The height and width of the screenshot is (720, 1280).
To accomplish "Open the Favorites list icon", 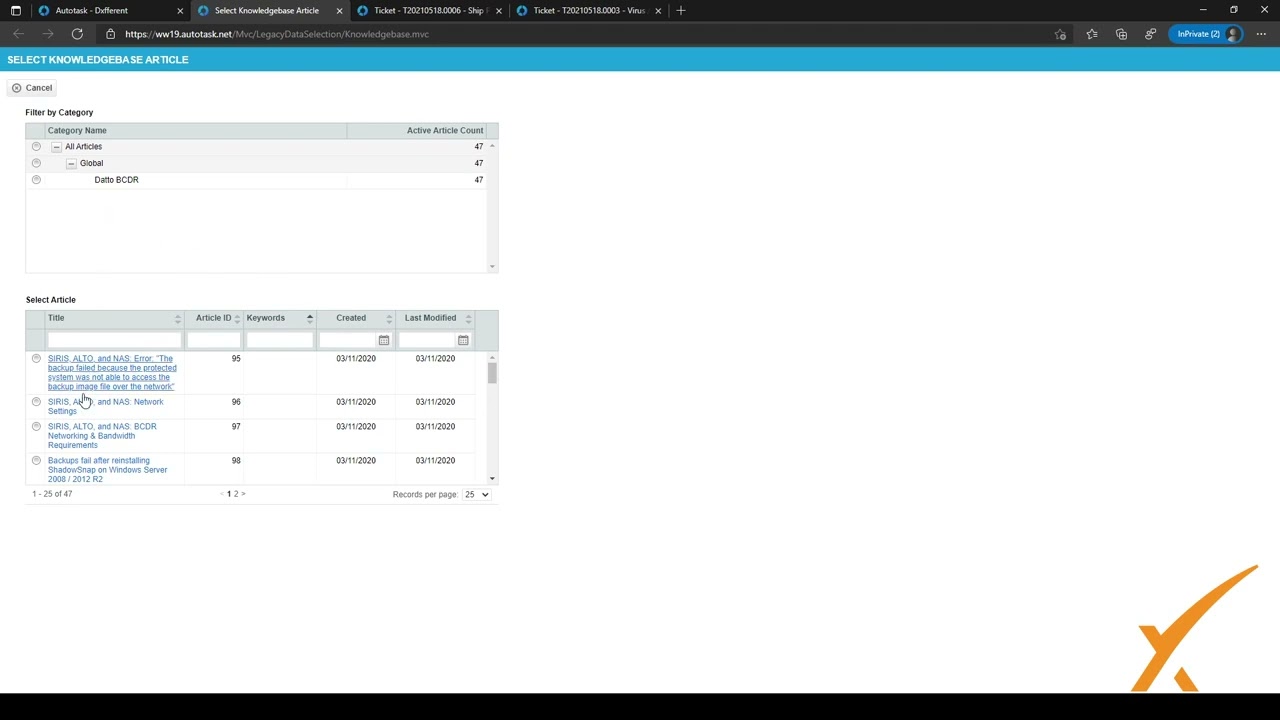I will click(x=1091, y=34).
